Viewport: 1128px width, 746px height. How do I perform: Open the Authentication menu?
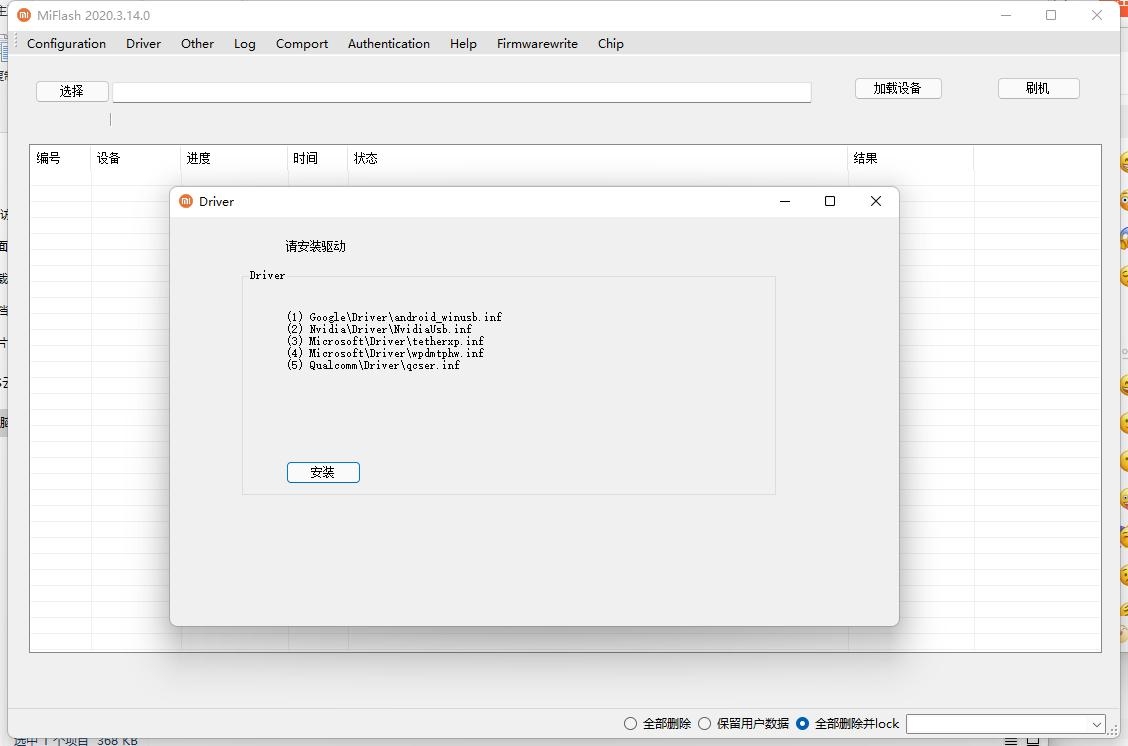pos(388,44)
